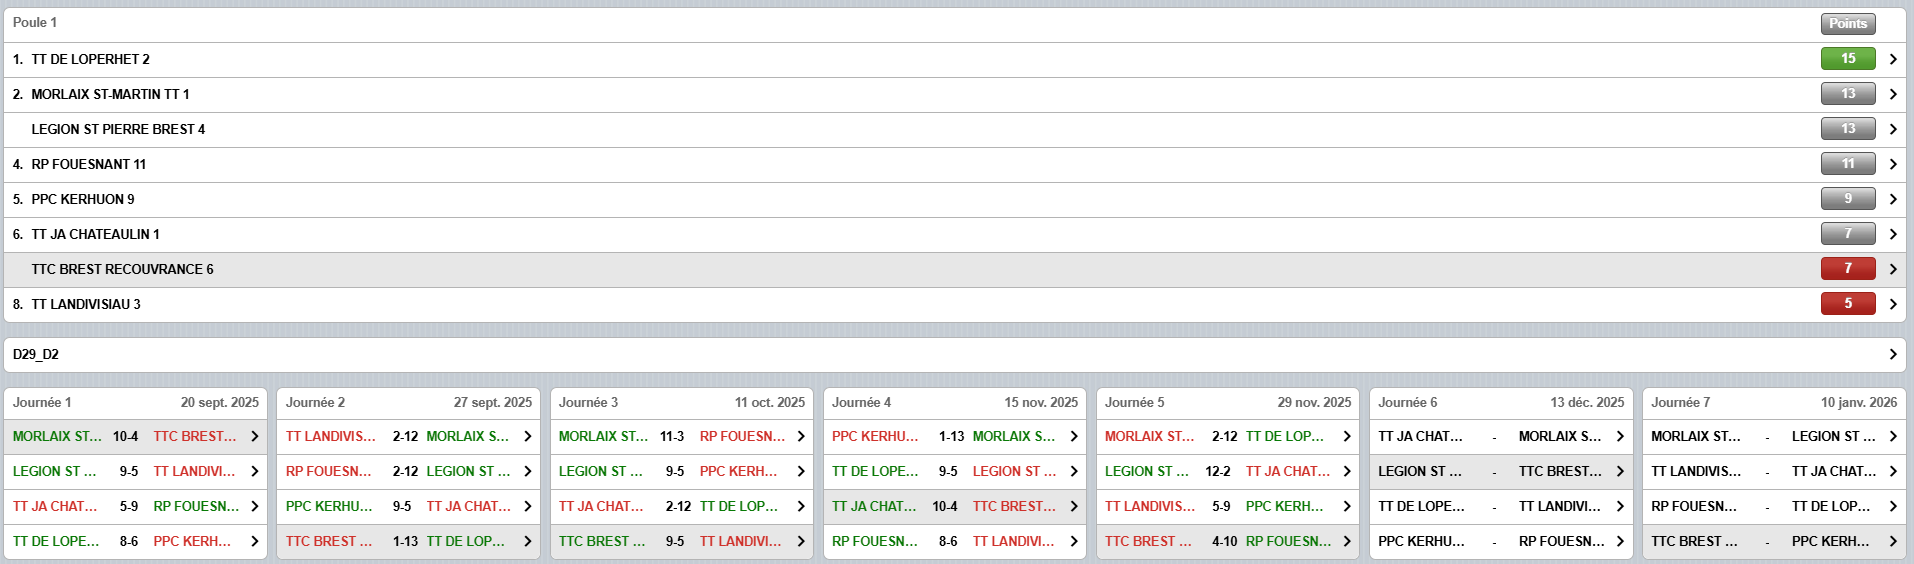Screen dimensions: 1914x564
Task: Click arrow beside TT LANDIVISIAU 3
Action: (x=1893, y=304)
